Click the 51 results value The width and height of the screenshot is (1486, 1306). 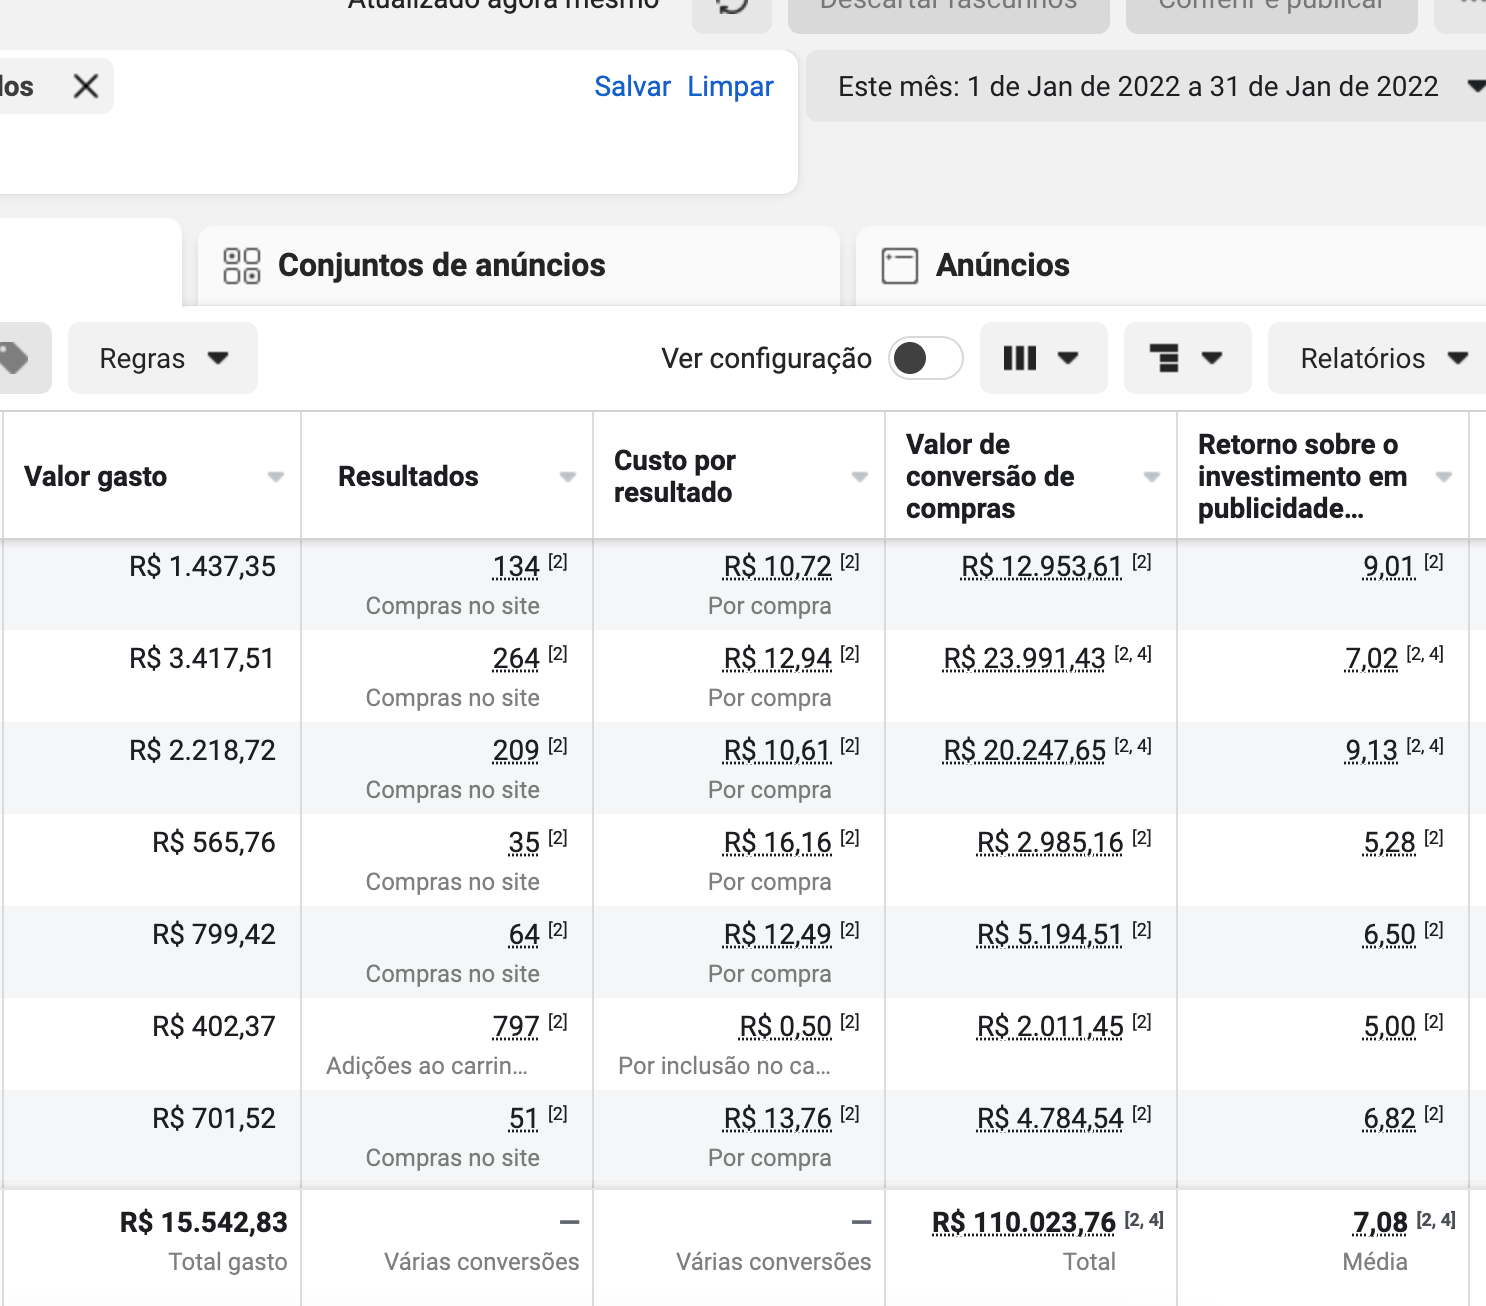[524, 1119]
